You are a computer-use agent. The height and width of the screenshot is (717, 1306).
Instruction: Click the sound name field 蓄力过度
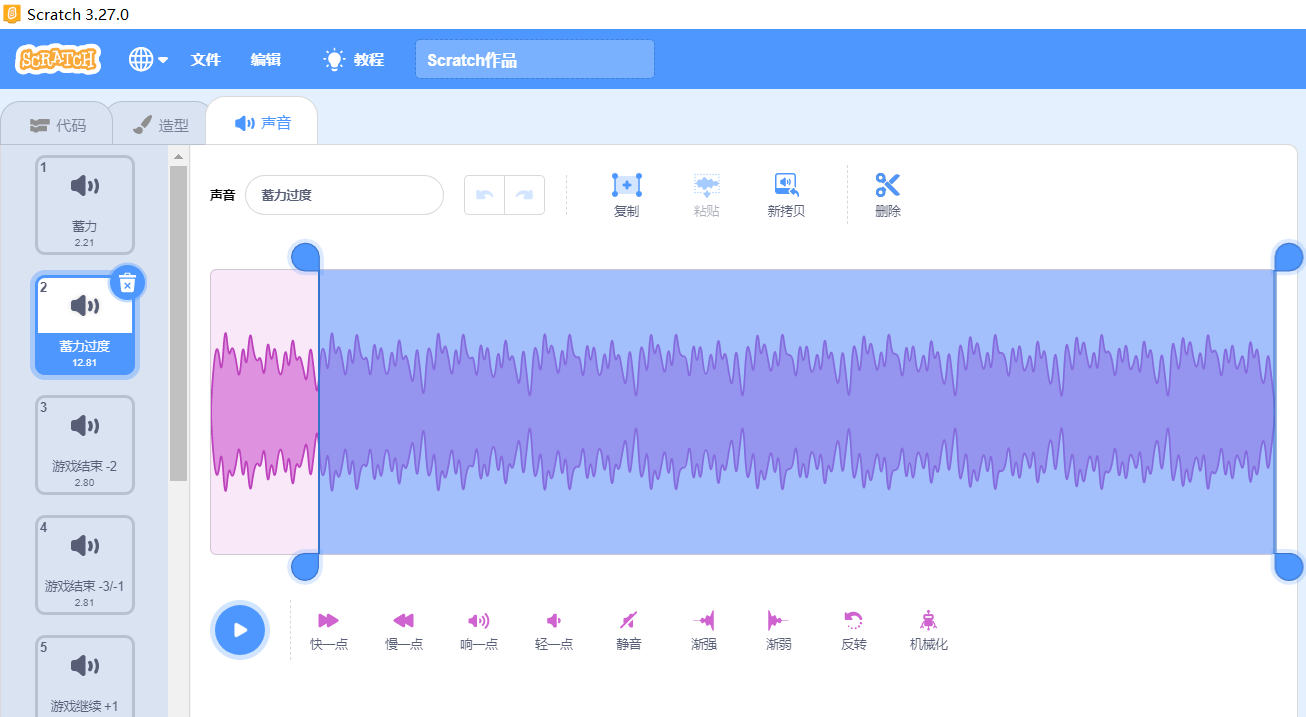(344, 195)
